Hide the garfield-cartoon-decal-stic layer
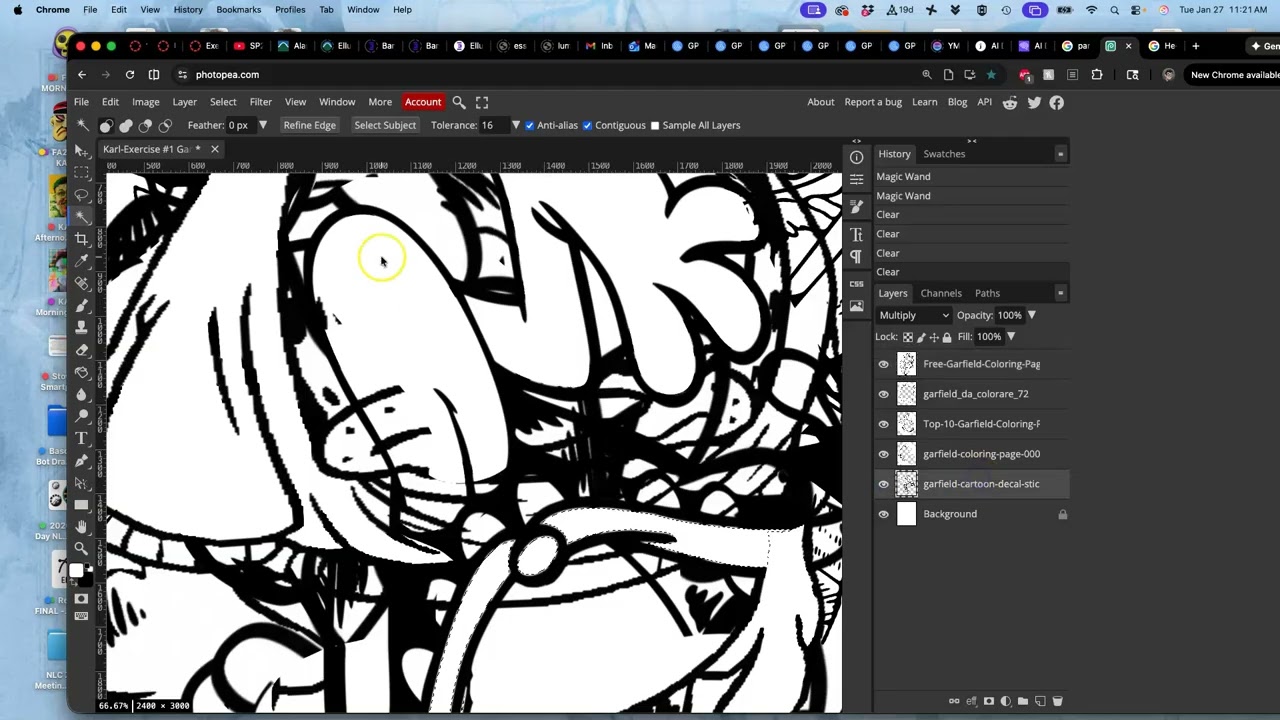 tap(883, 484)
